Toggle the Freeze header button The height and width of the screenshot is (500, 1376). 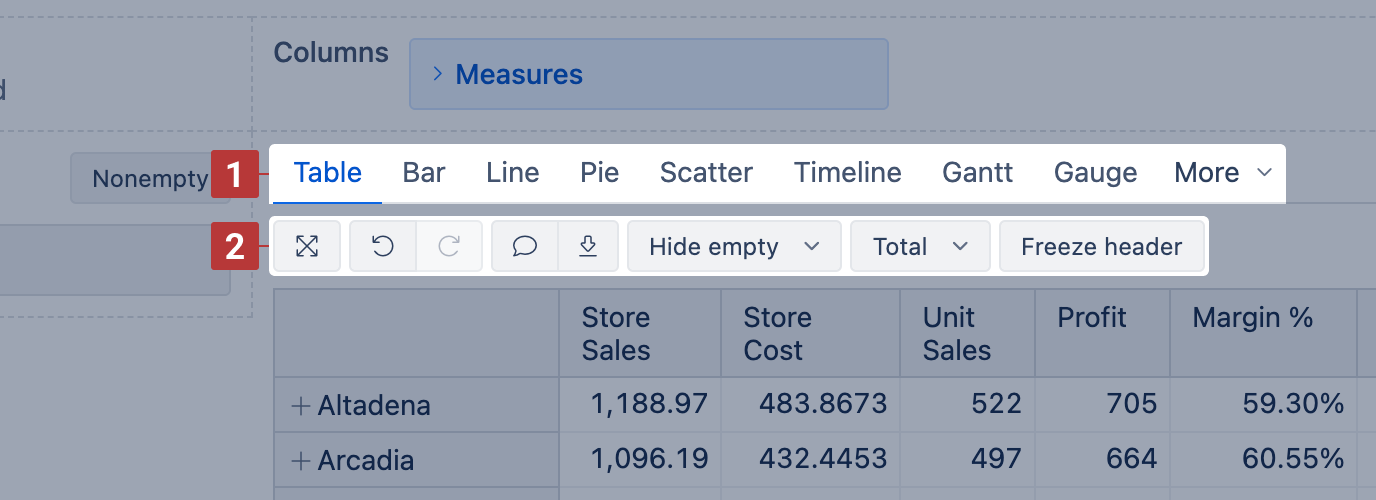pos(1101,247)
